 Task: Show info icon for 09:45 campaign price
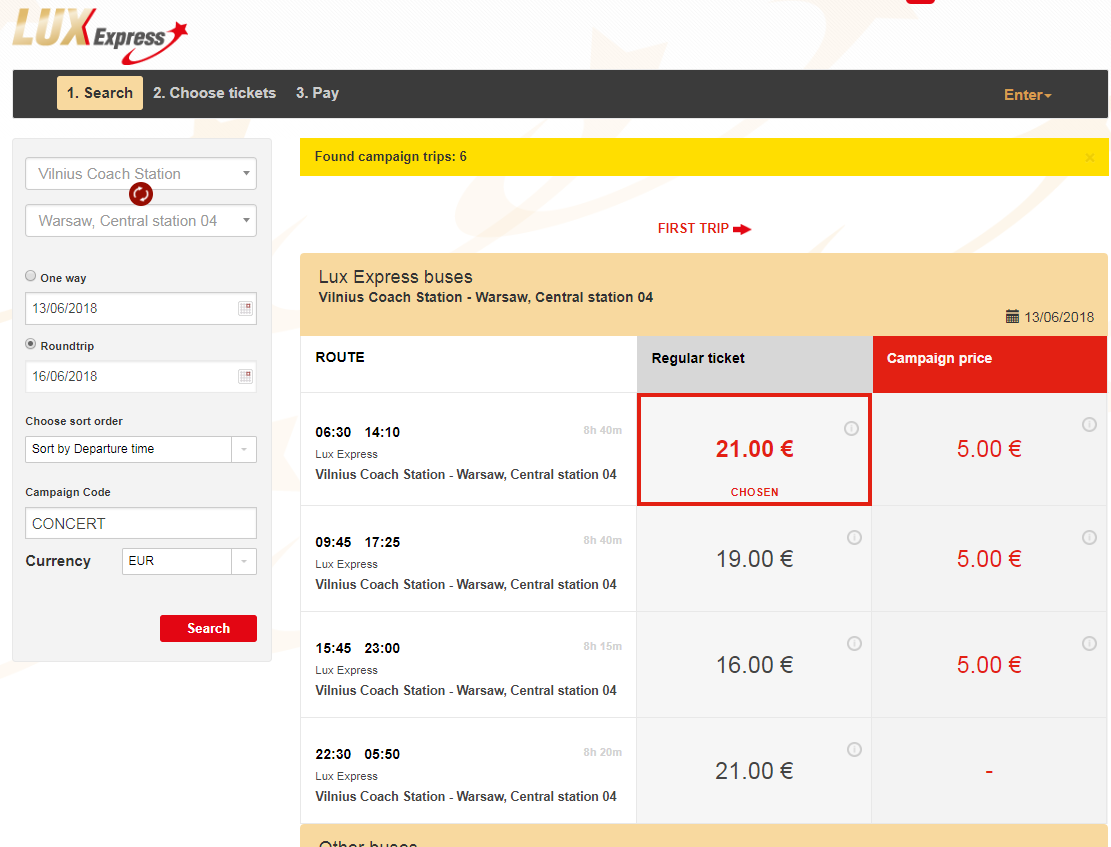(x=1089, y=537)
